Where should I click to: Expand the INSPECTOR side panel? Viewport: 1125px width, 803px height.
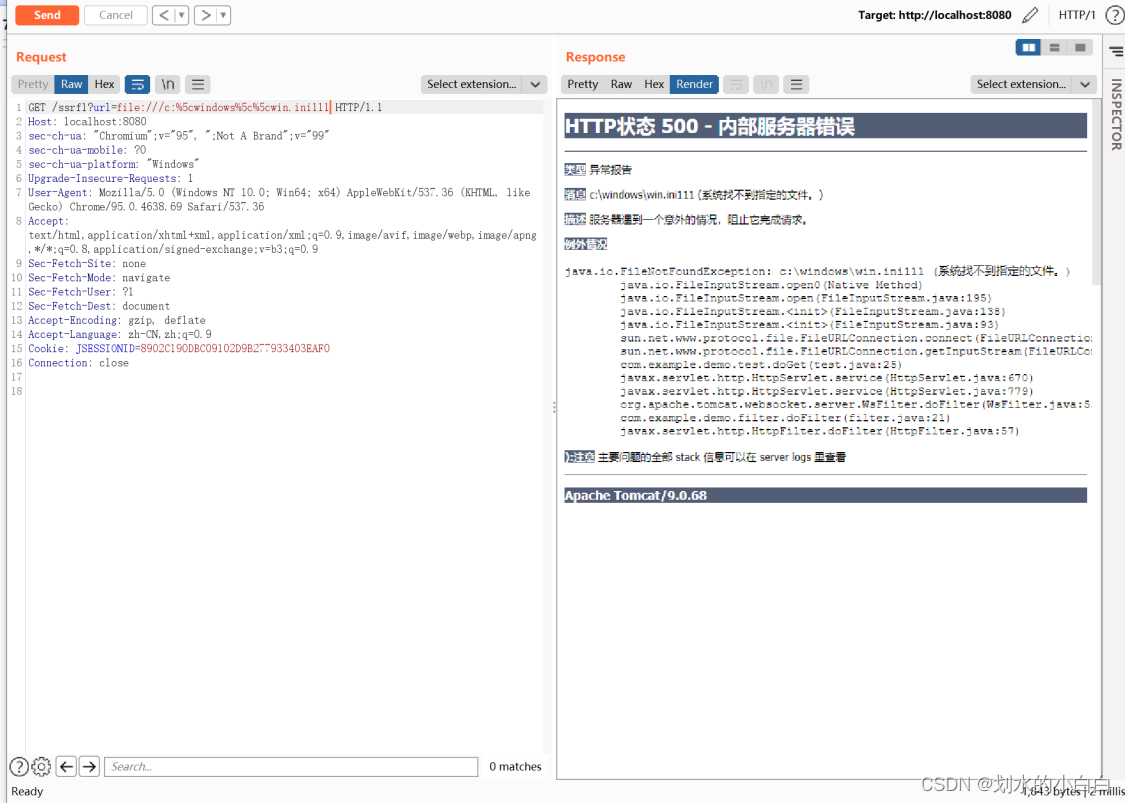click(1116, 114)
